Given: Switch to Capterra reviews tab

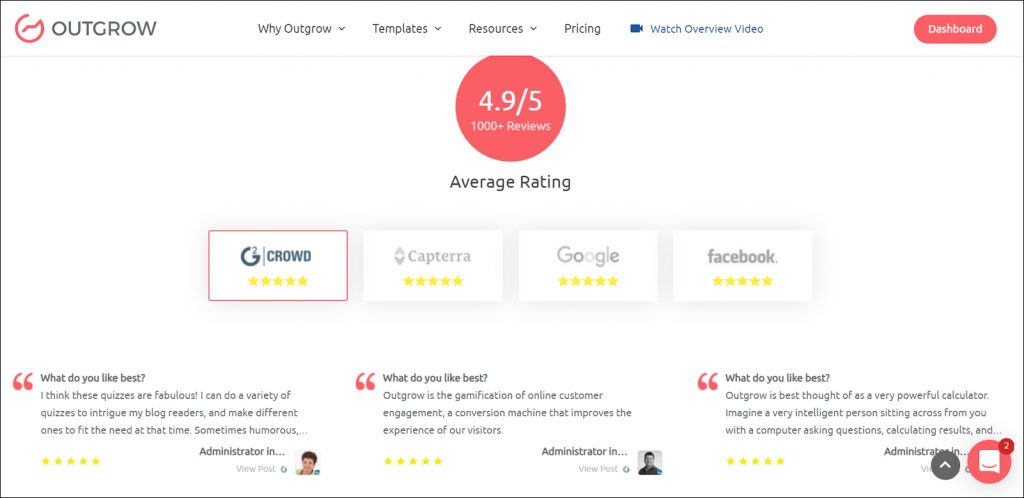Looking at the screenshot, I should pyautogui.click(x=433, y=265).
